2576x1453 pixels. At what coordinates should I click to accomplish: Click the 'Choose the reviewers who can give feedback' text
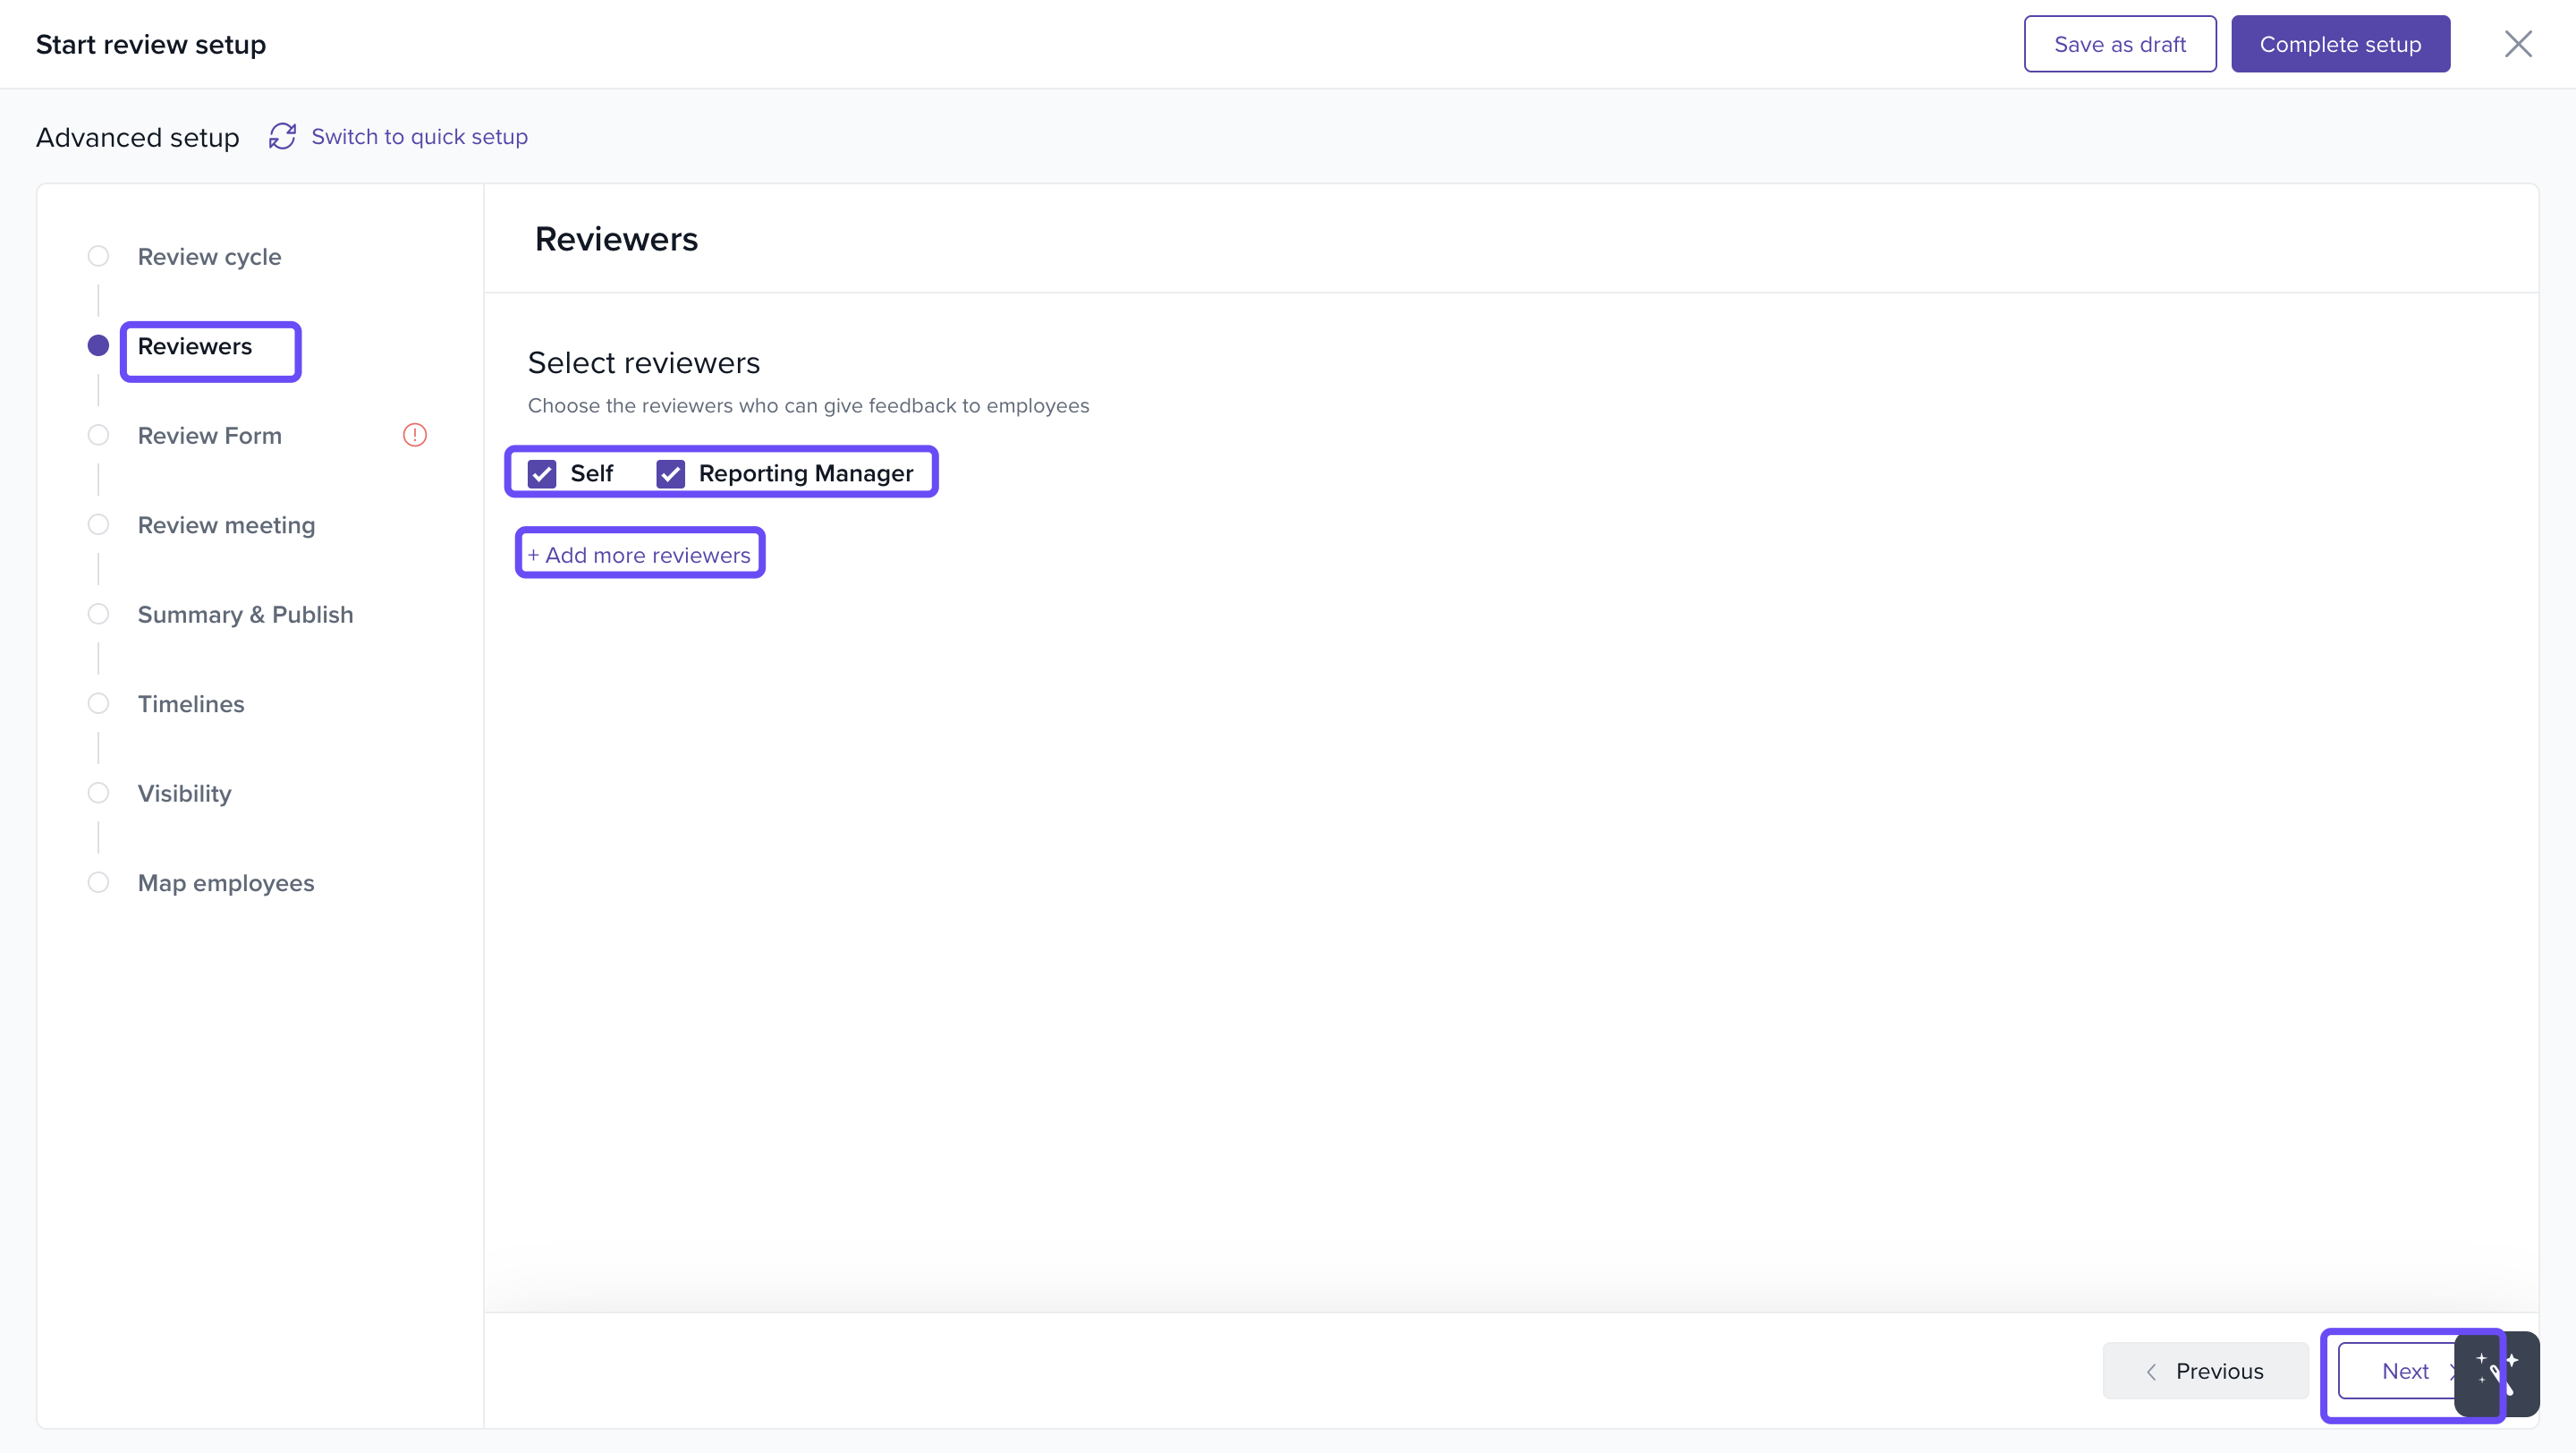808,406
